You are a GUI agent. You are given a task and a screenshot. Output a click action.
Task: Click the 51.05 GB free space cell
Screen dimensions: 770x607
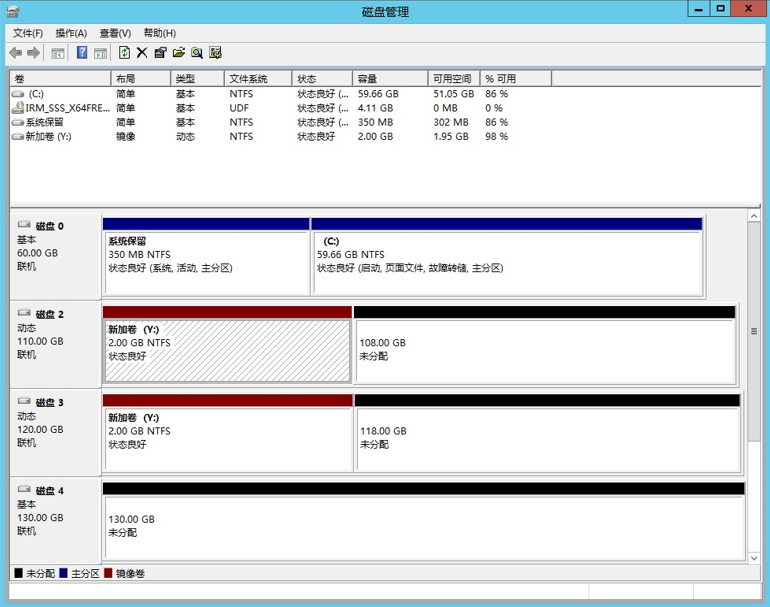tap(453, 94)
